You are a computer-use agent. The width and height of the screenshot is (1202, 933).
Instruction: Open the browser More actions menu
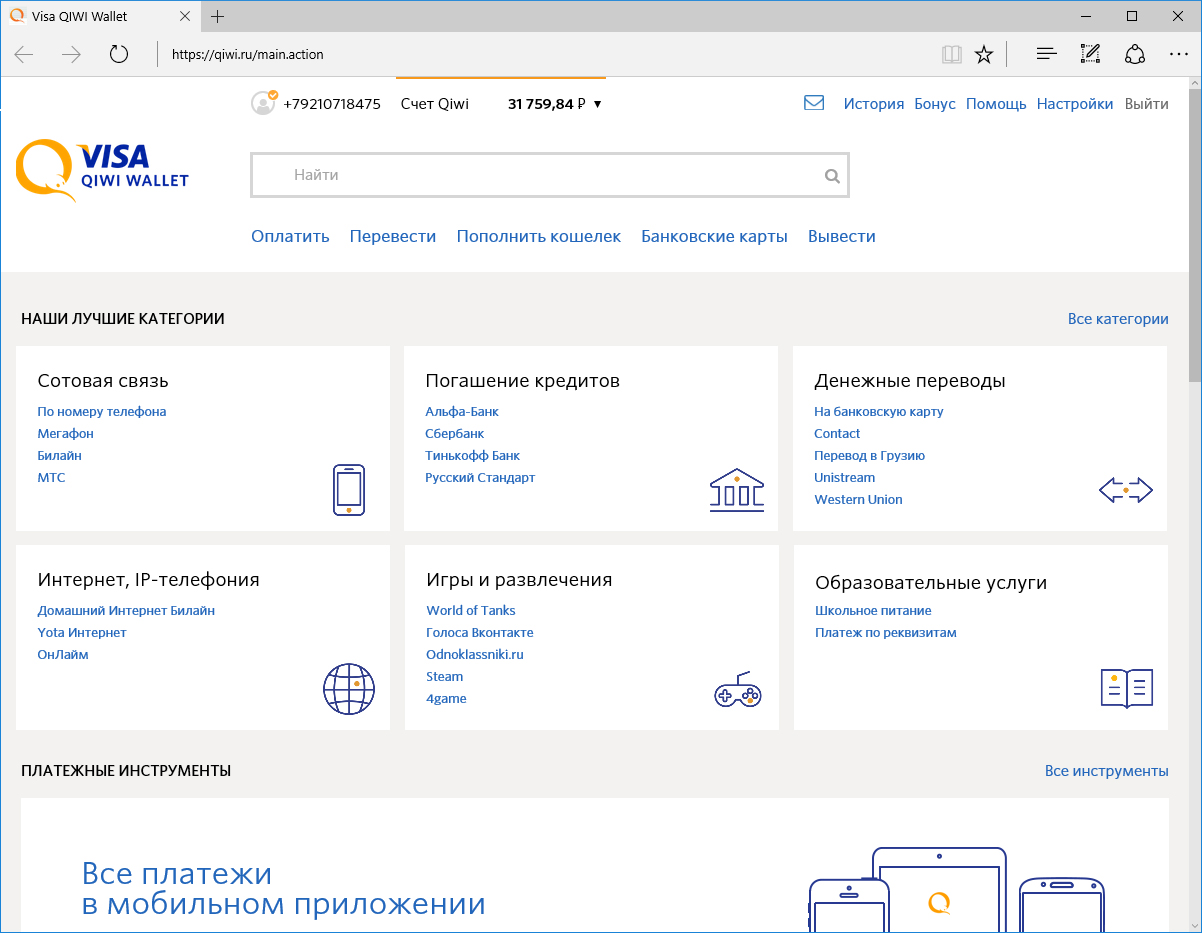coord(1179,54)
